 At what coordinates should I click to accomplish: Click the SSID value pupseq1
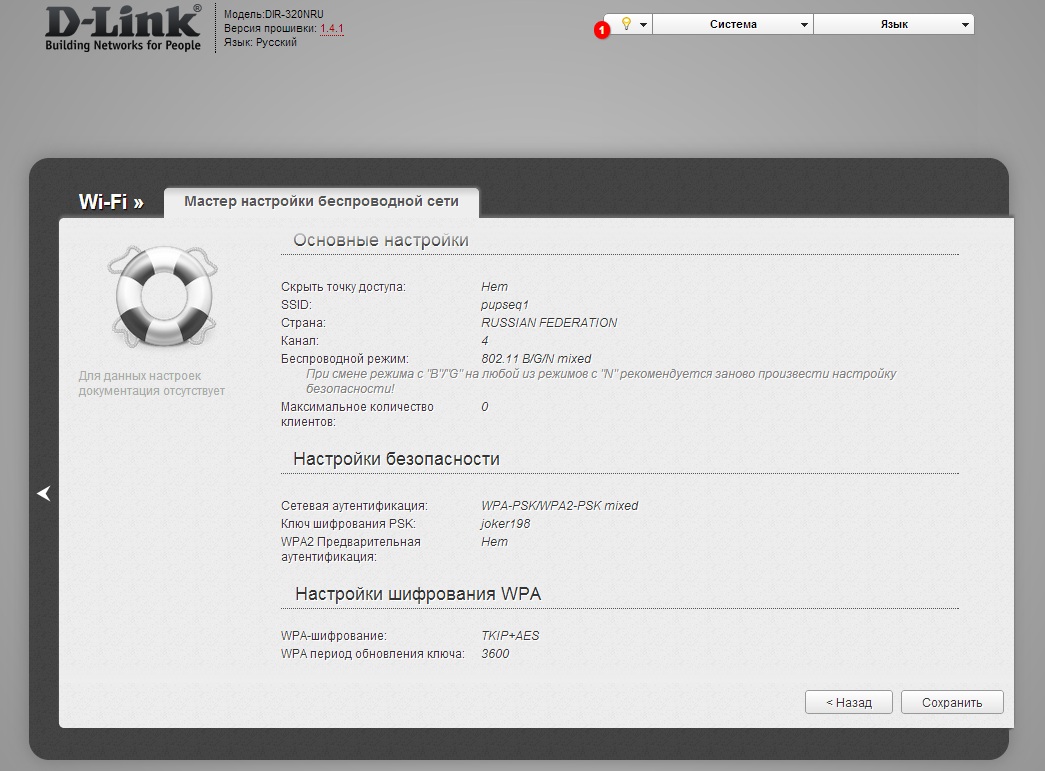coord(504,305)
